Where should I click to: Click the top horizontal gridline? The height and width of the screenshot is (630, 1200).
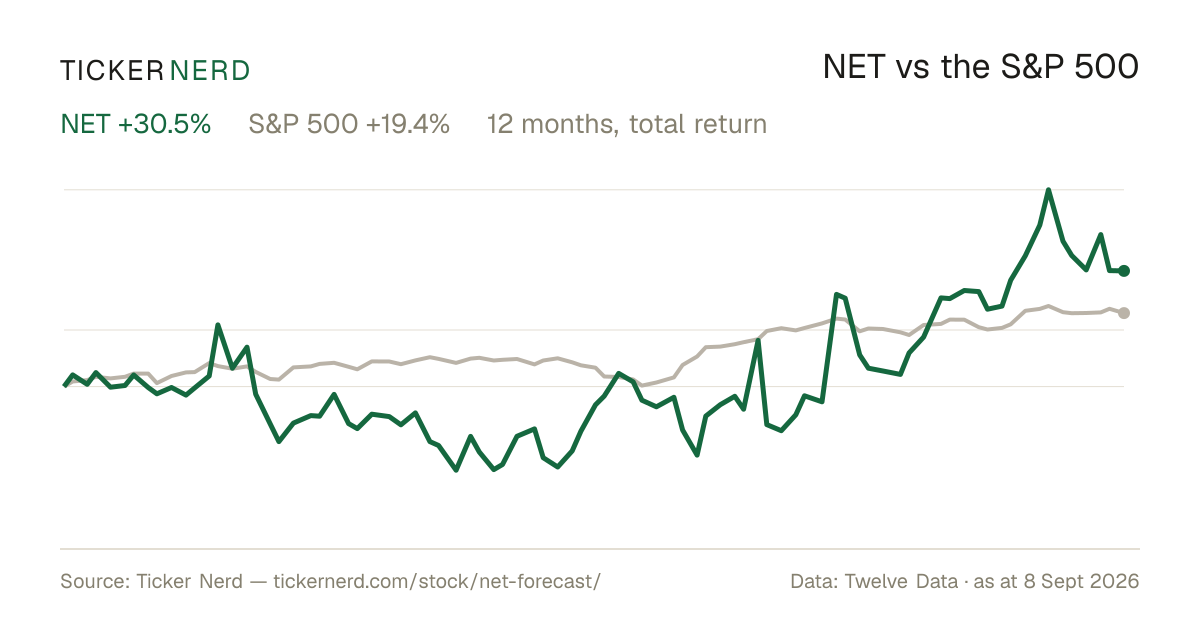tap(594, 189)
